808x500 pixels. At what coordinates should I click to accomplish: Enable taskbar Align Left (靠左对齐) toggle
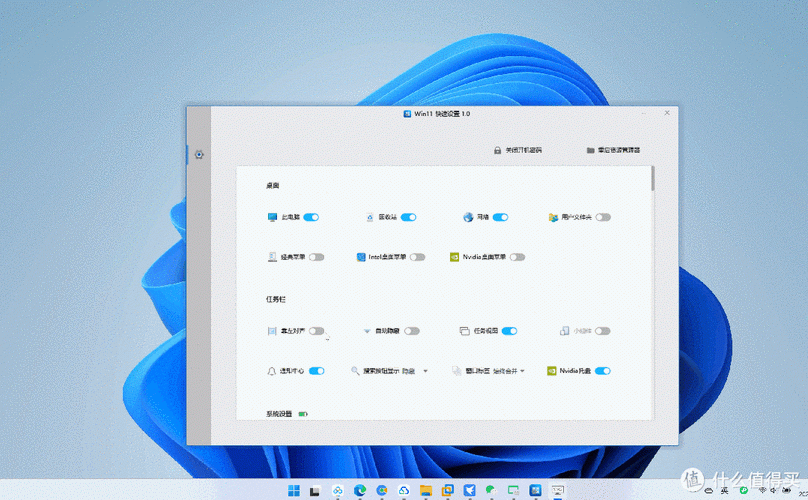[x=316, y=331]
